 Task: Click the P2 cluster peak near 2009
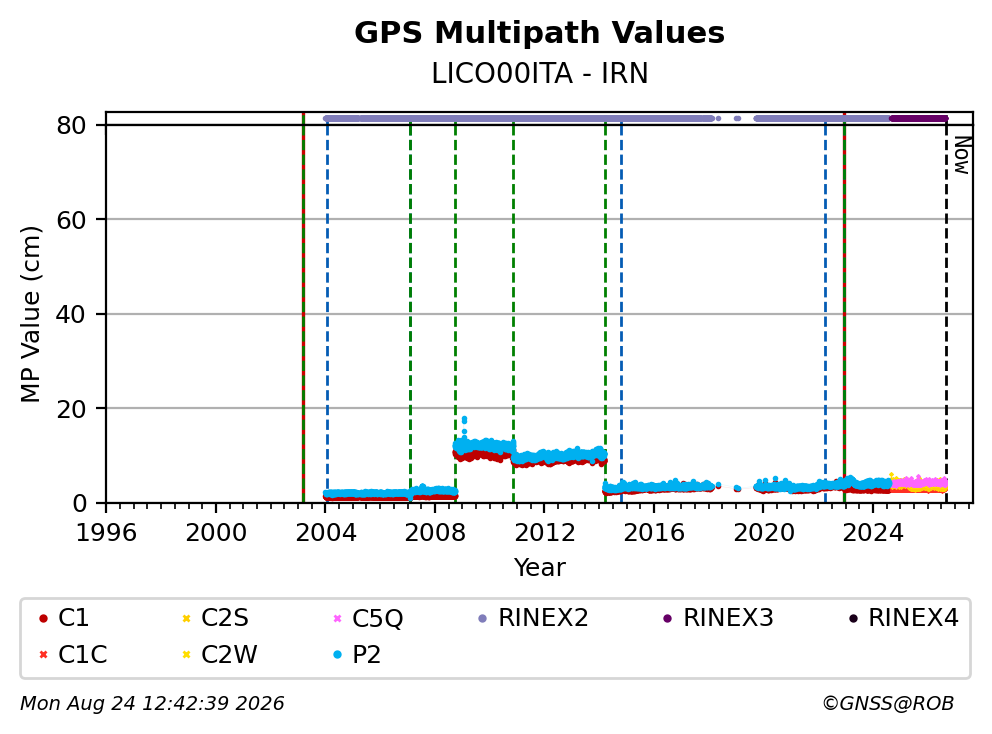point(464,419)
